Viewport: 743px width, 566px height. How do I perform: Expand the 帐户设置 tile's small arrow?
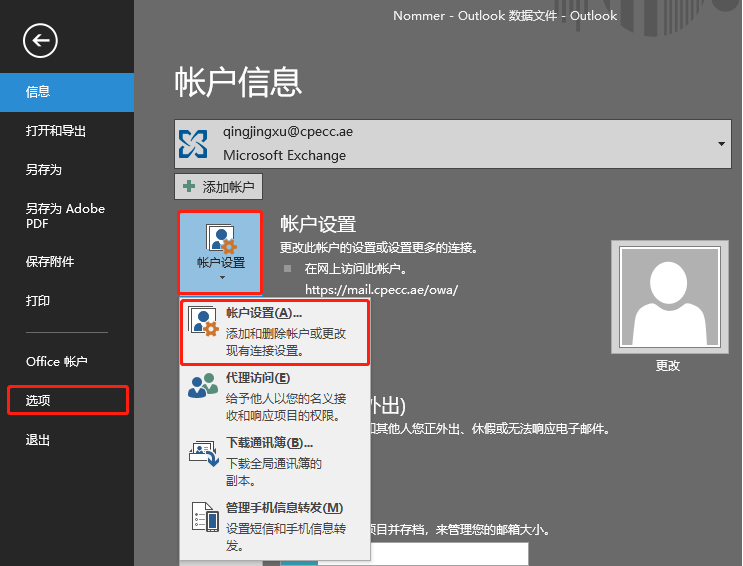222,277
